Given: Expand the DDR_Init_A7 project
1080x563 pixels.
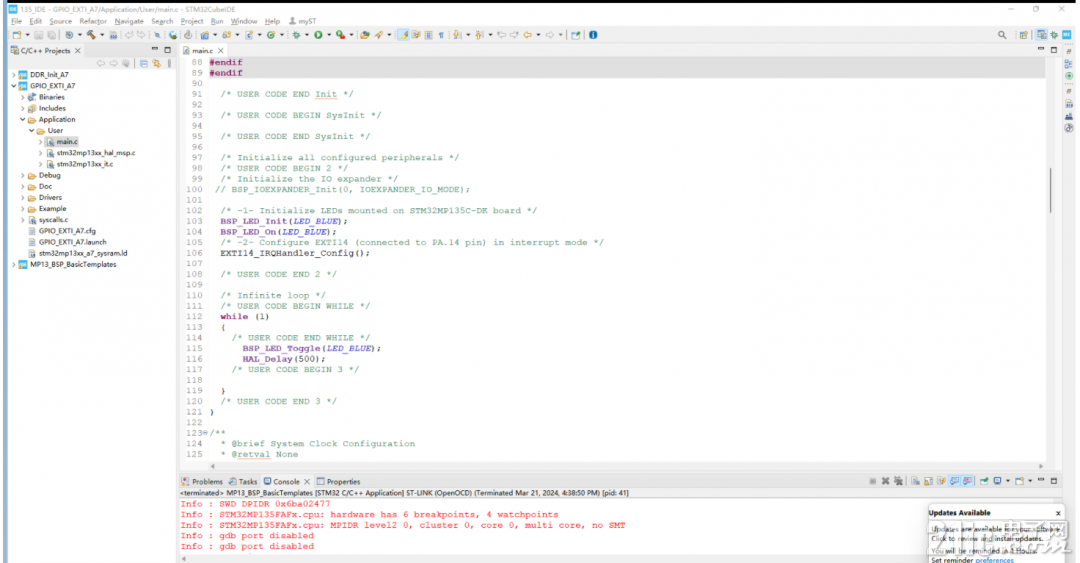Looking at the screenshot, I should pyautogui.click(x=14, y=74).
